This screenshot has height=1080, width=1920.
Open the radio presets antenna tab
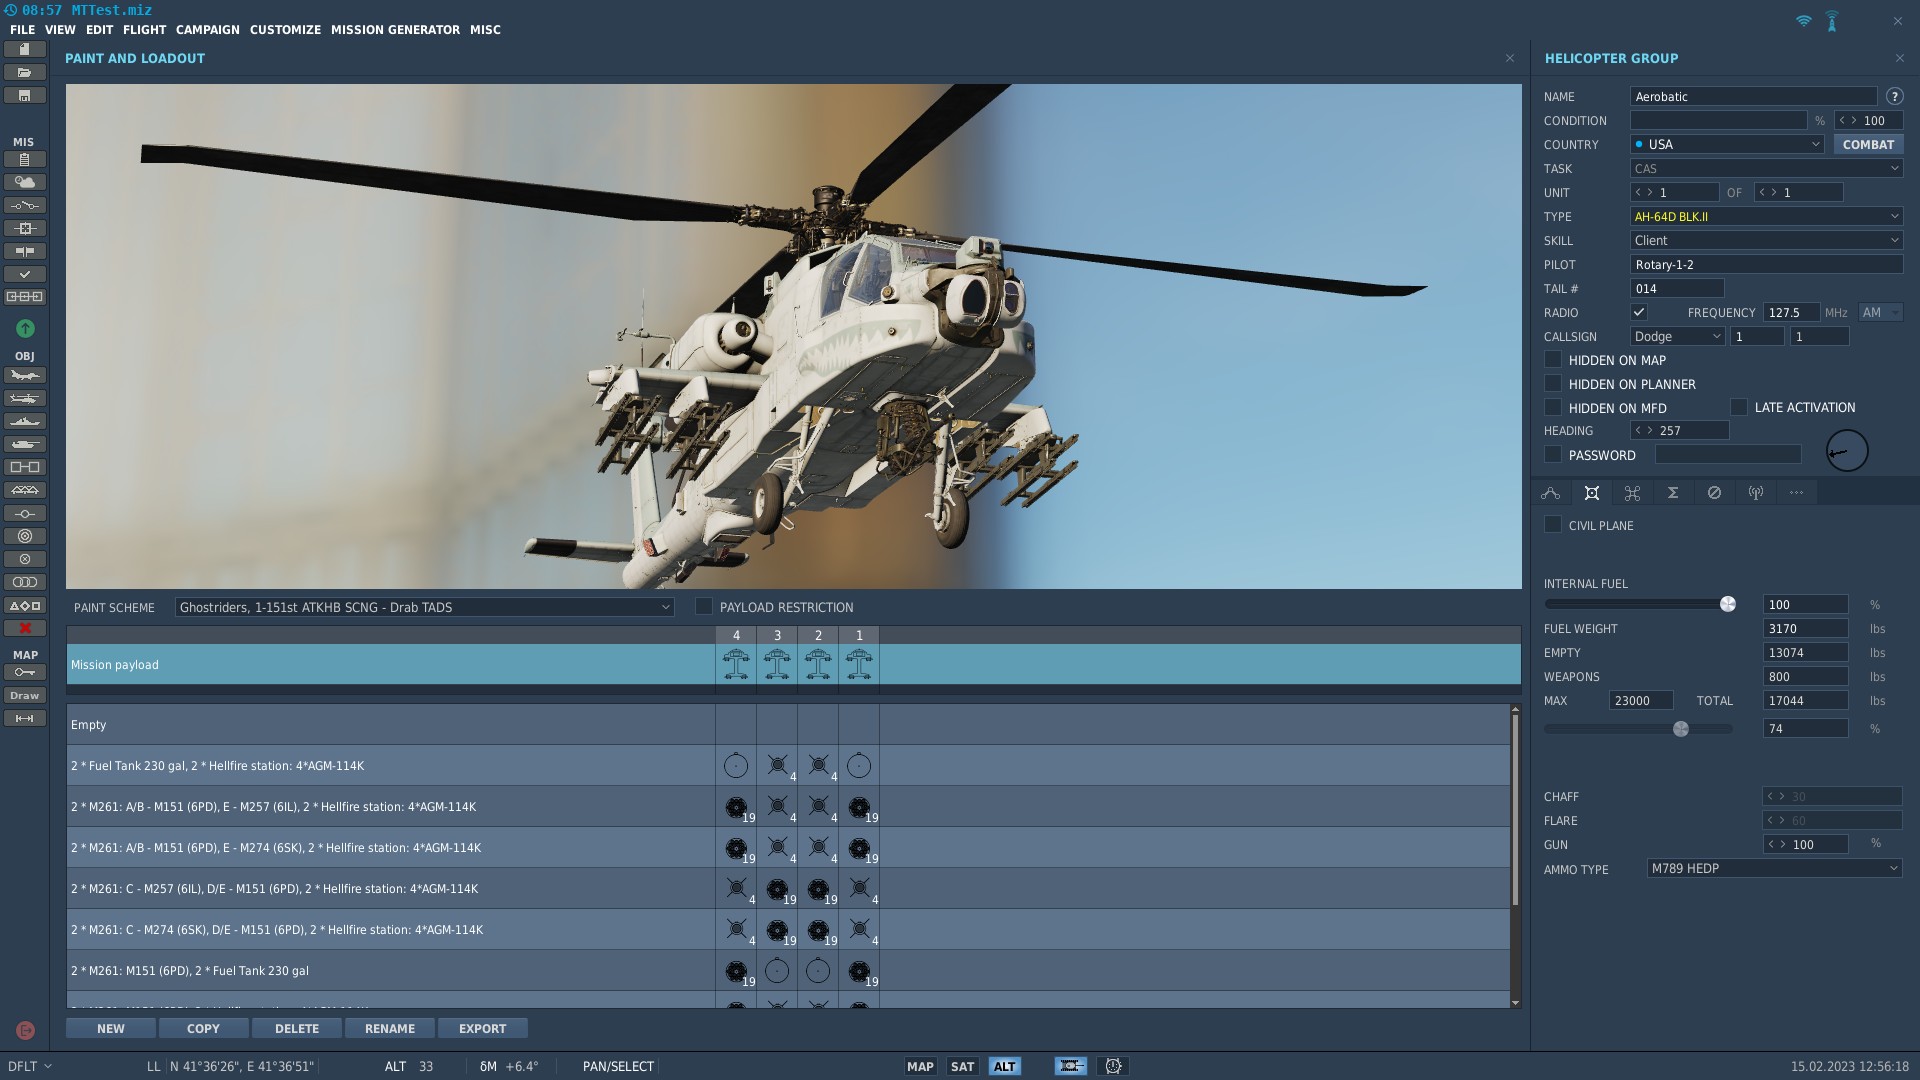click(x=1755, y=493)
